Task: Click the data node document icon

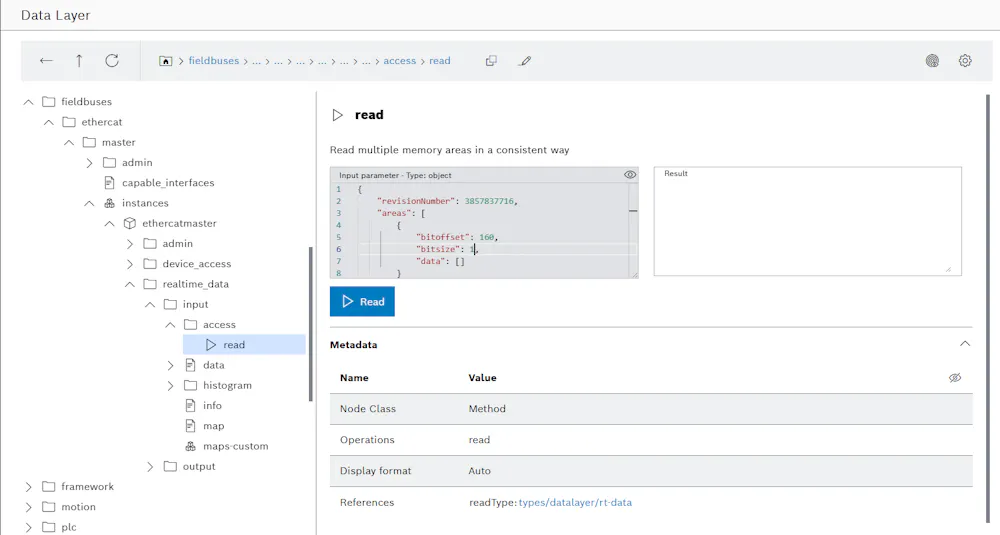Action: [x=190, y=365]
